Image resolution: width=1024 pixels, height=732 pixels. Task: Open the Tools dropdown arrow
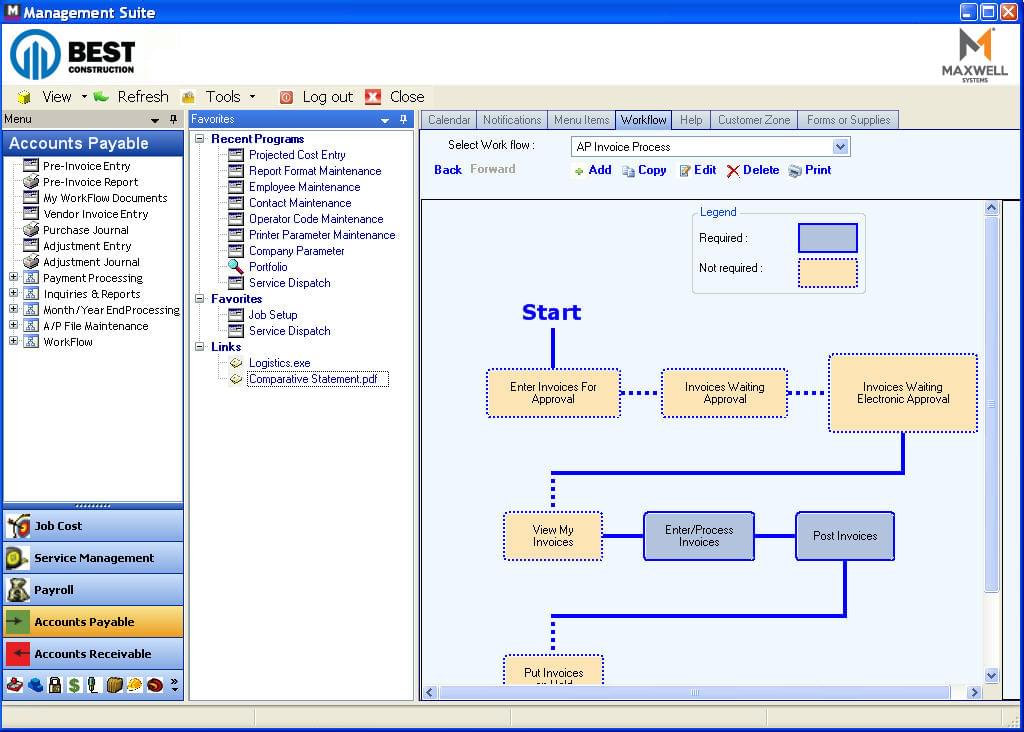[253, 97]
